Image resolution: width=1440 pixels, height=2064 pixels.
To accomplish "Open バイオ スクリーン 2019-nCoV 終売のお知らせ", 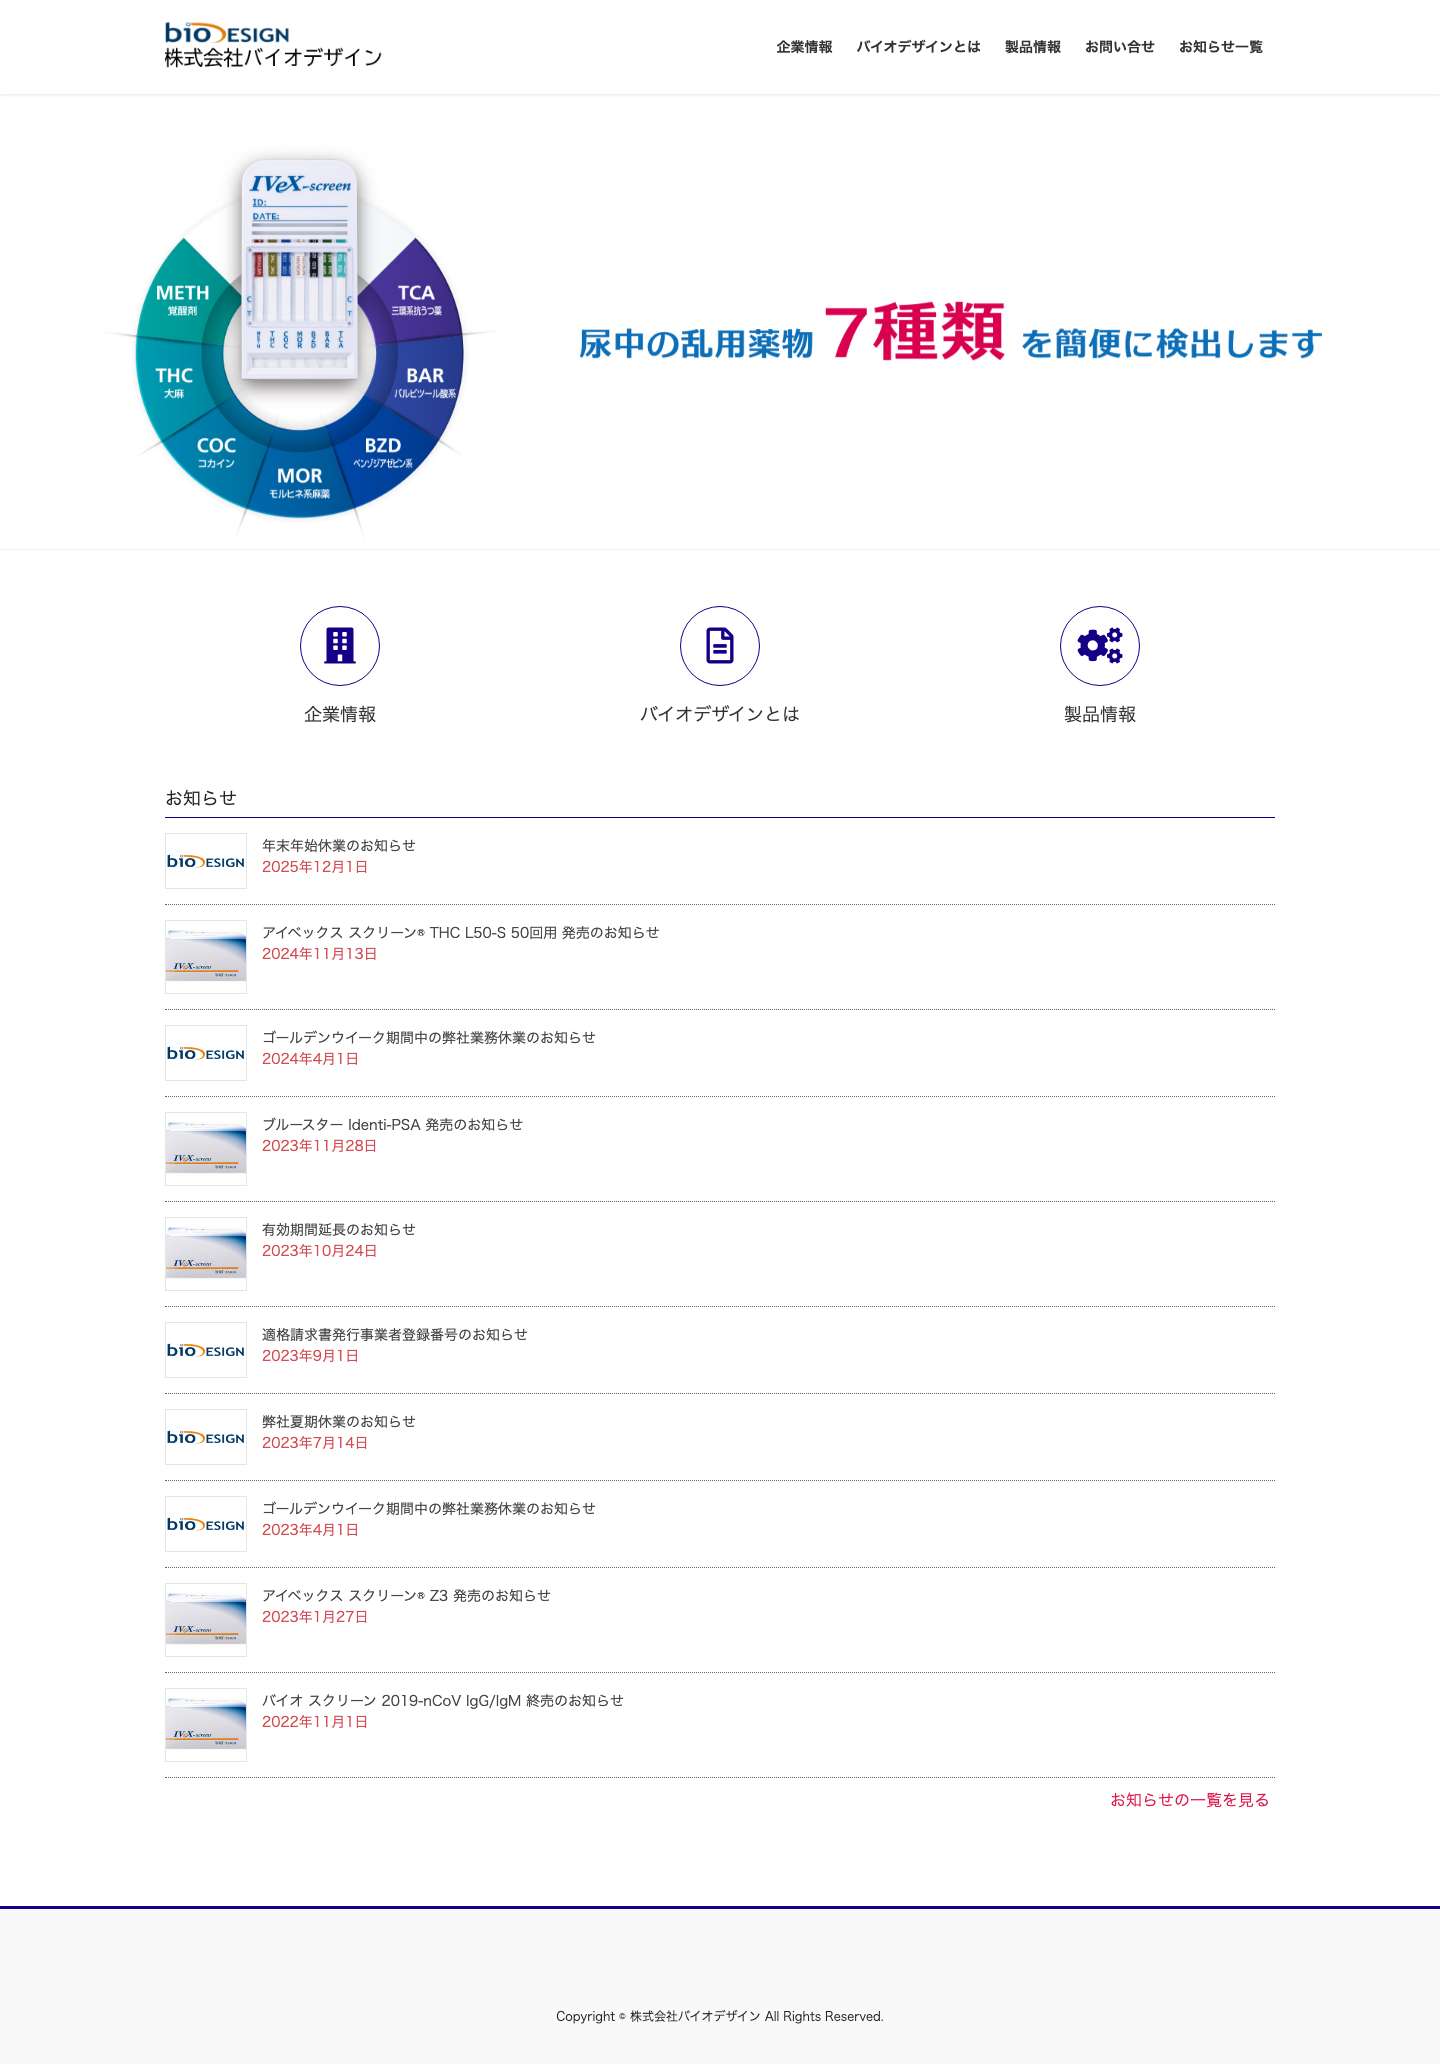I will [443, 1700].
